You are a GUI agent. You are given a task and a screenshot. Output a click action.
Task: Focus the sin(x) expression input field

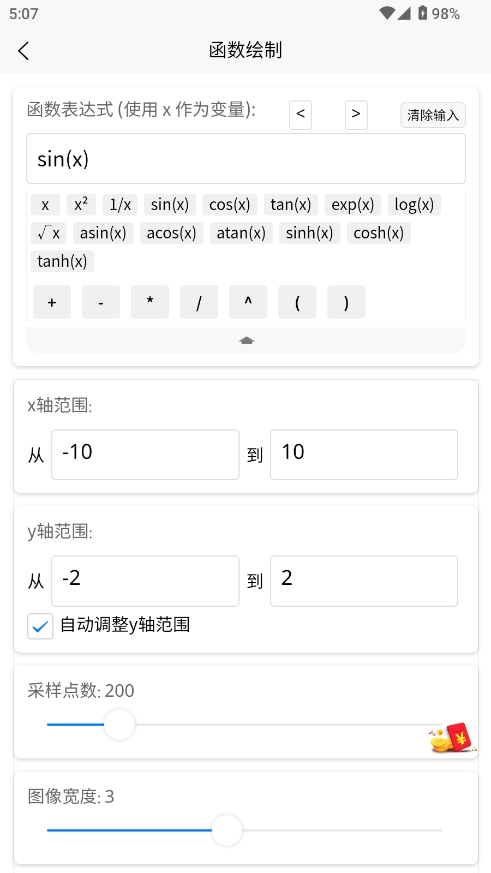[x=246, y=159]
